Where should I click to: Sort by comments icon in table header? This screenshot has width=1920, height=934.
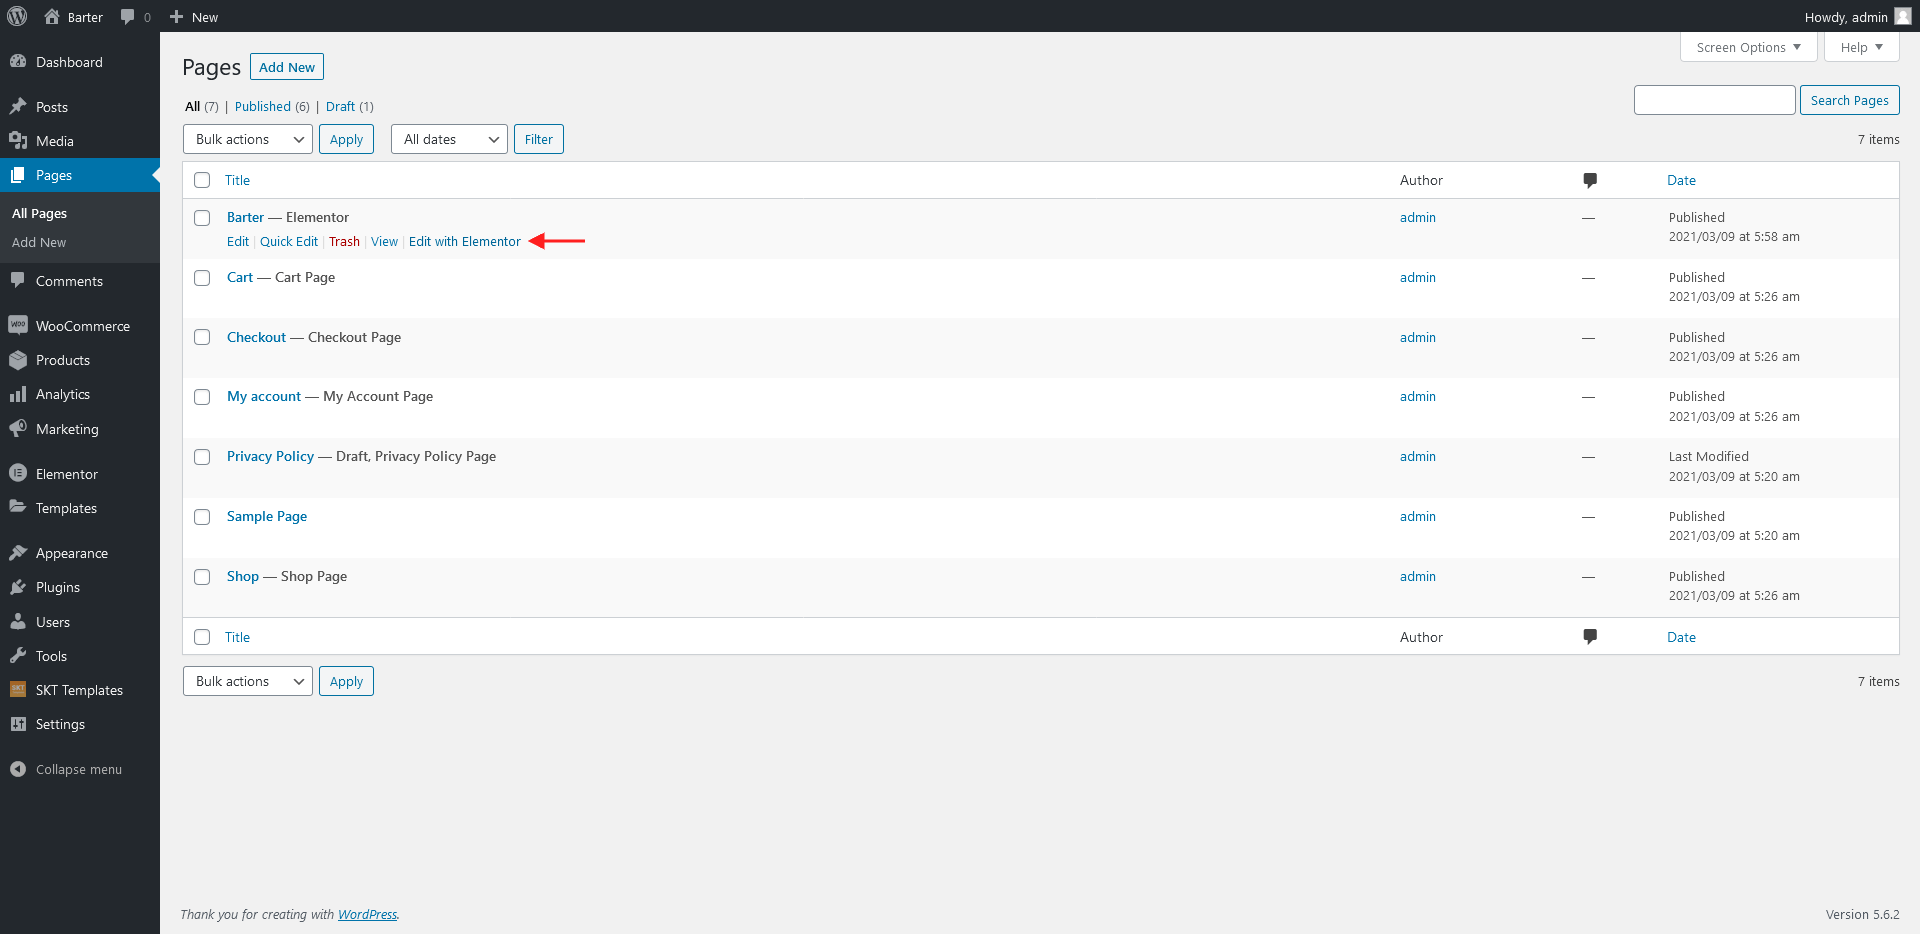tap(1590, 180)
